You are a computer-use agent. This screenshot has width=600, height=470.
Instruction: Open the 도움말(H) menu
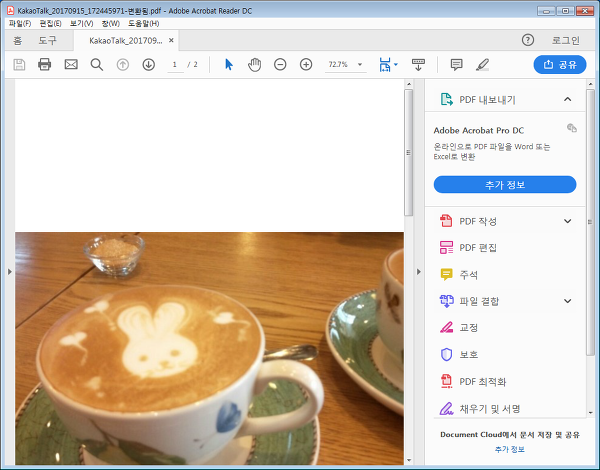click(143, 23)
